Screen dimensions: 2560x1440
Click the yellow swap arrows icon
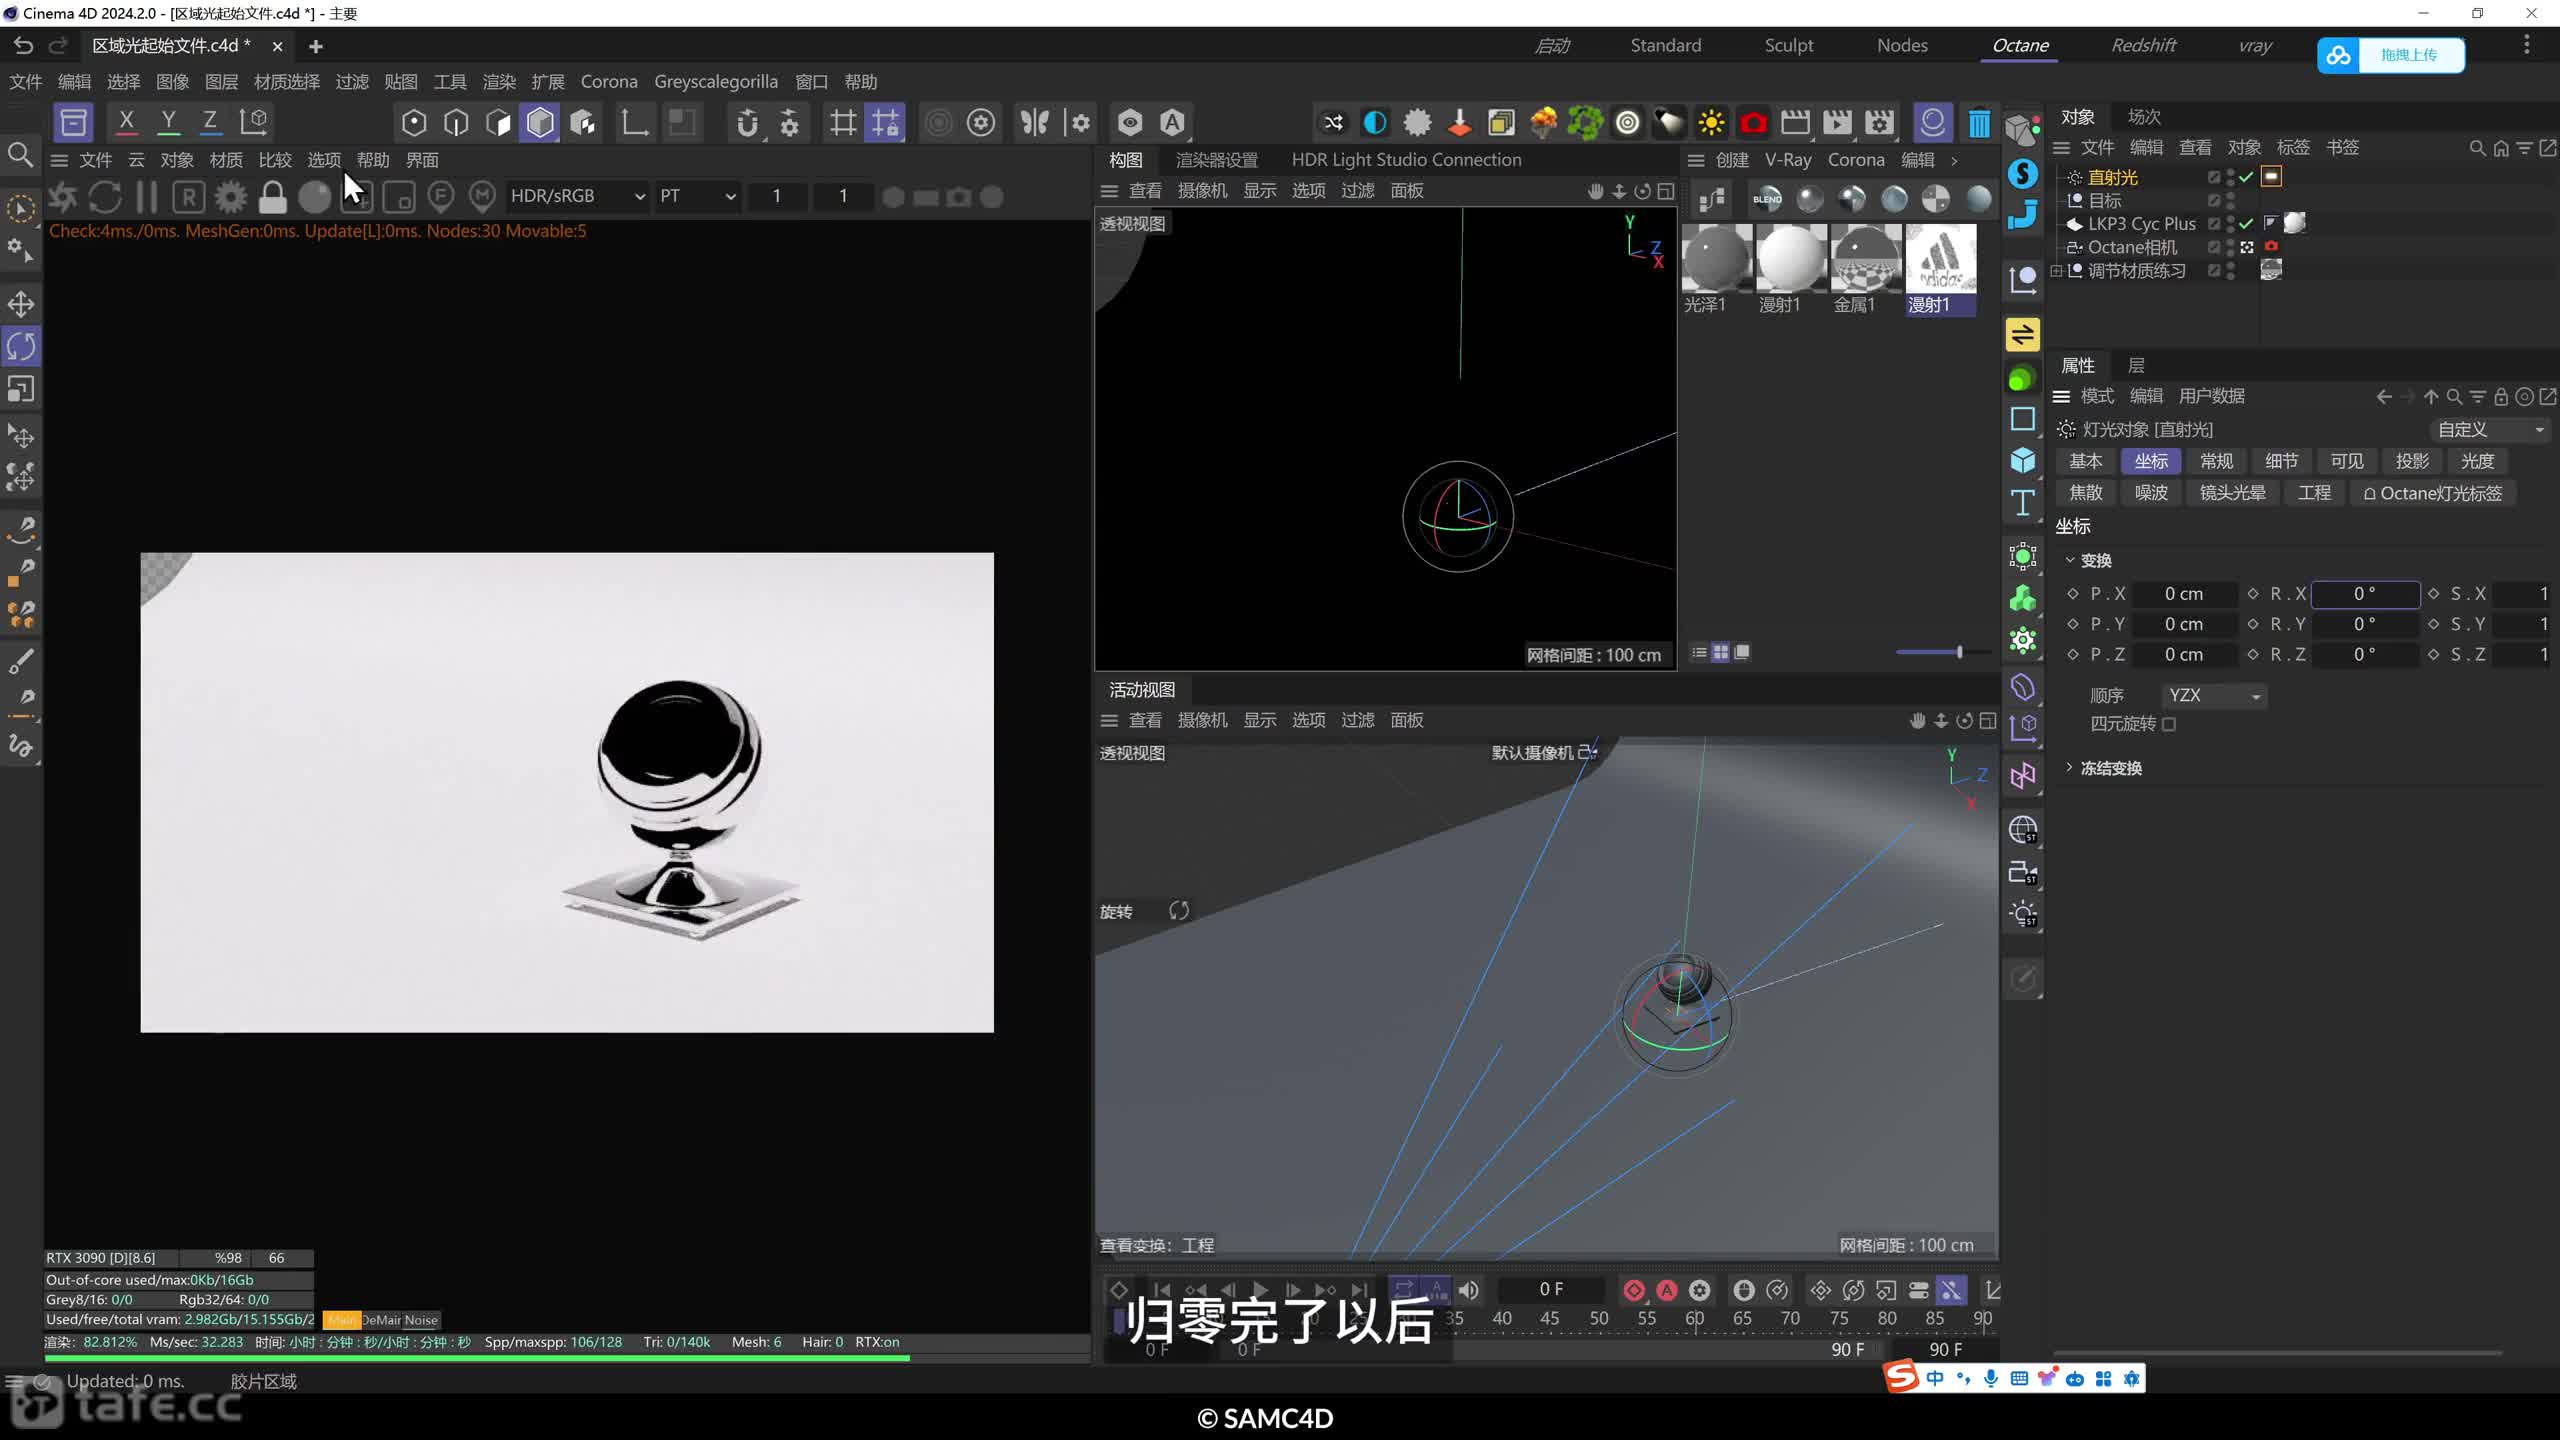click(x=2023, y=334)
